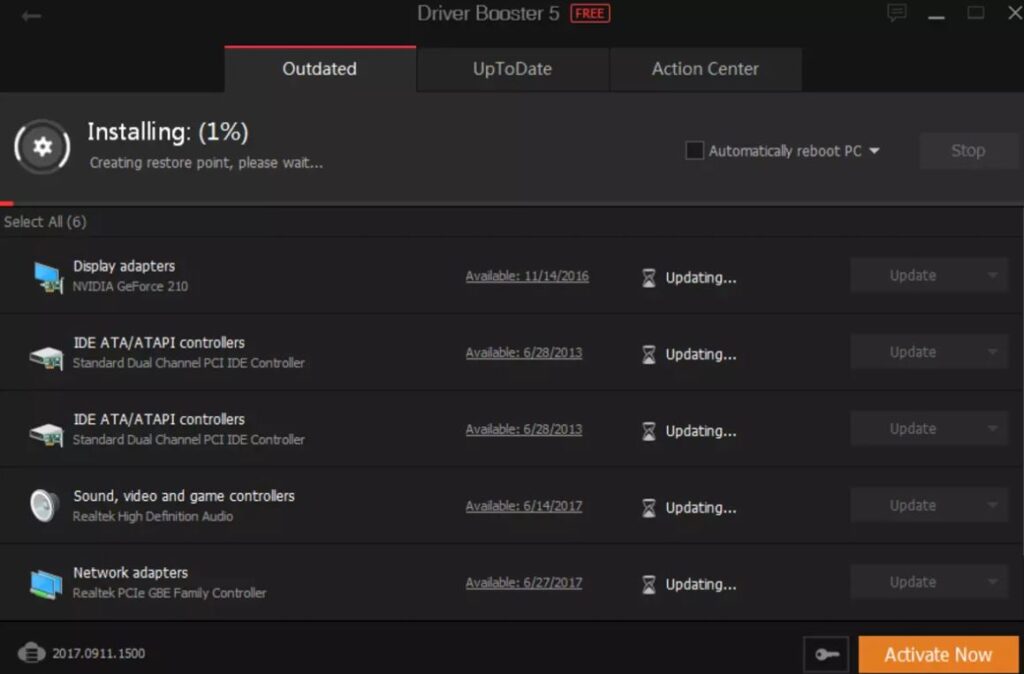This screenshot has width=1024, height=674.
Task: Click the NVIDIA GeForce 210 display adapter icon
Action: (47, 276)
